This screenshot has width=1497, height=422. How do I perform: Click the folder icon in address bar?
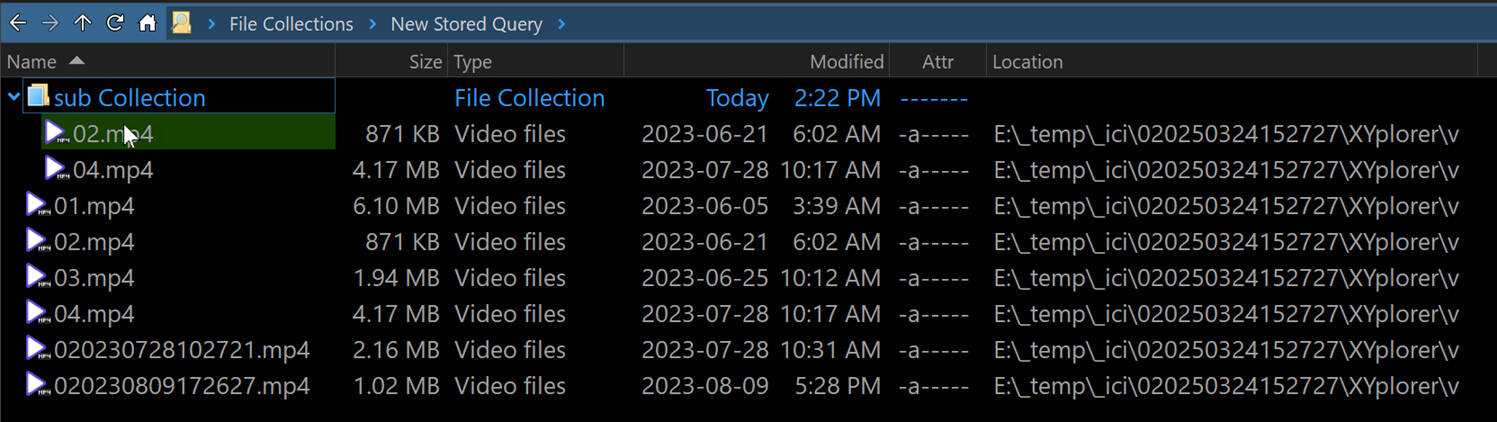[181, 23]
